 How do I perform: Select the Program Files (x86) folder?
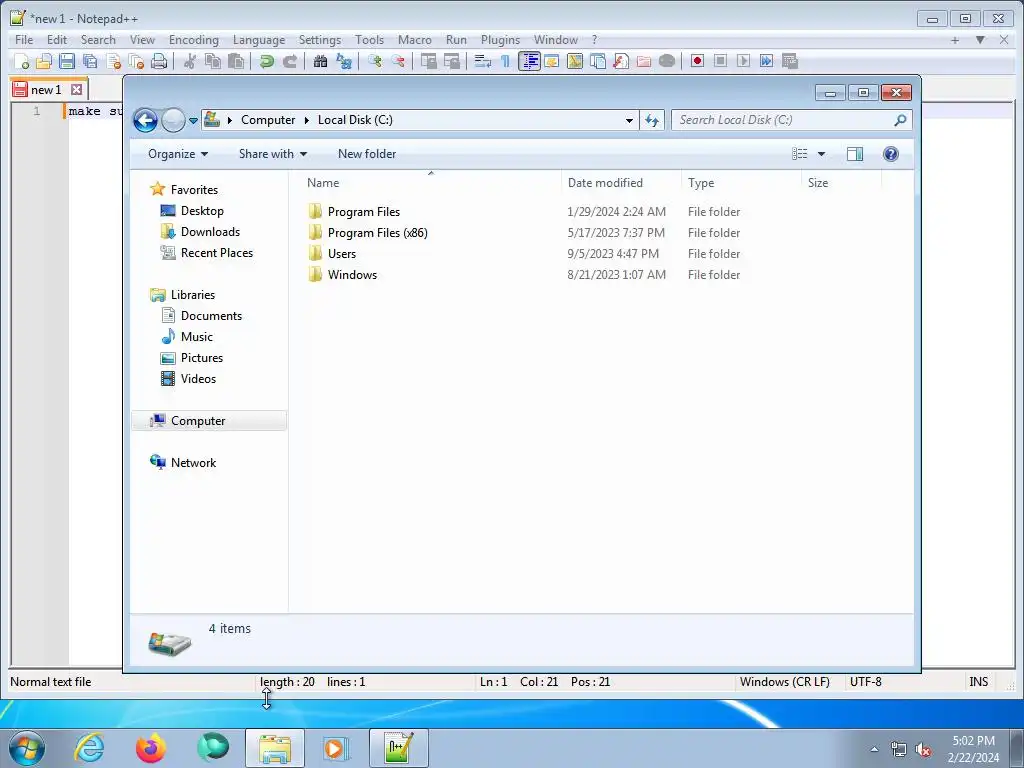(377, 232)
